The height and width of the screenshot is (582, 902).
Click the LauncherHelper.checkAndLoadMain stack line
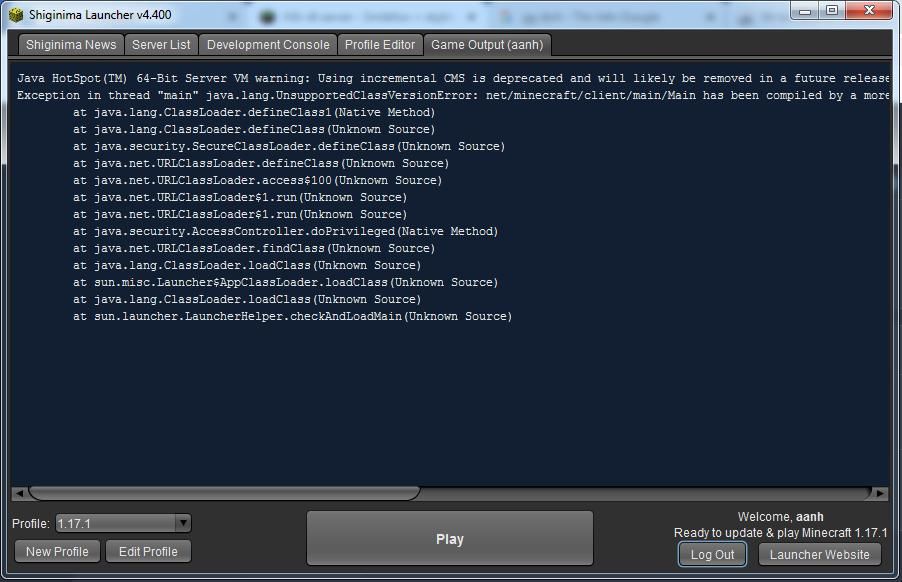[292, 316]
